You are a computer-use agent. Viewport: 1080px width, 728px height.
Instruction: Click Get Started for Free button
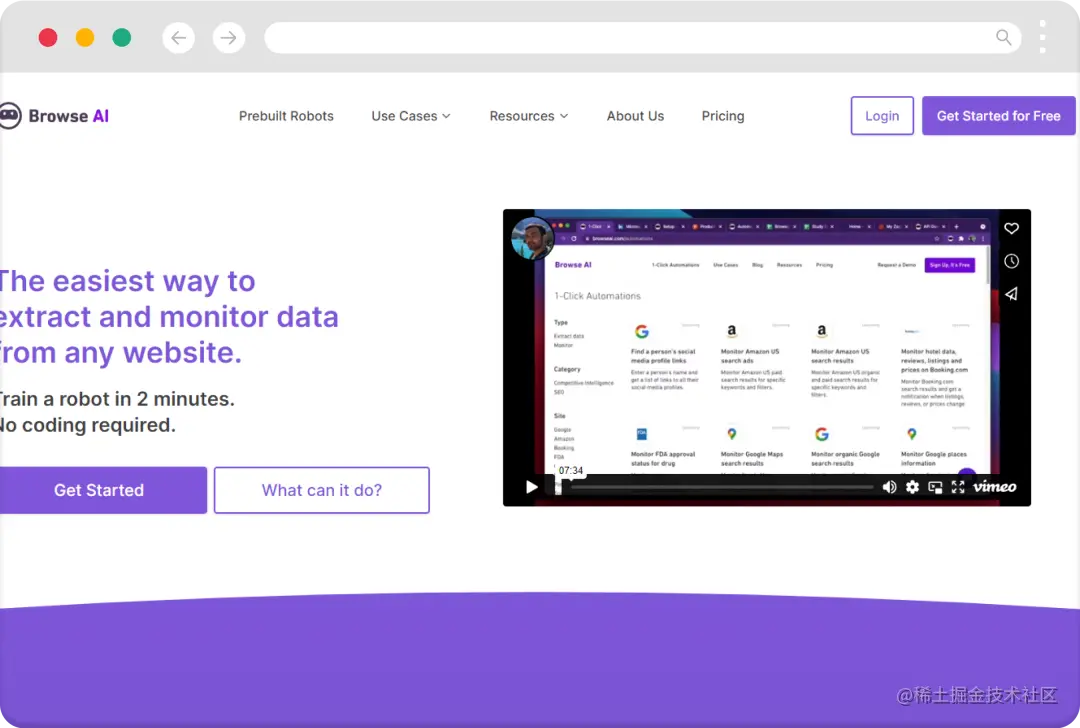click(x=999, y=116)
